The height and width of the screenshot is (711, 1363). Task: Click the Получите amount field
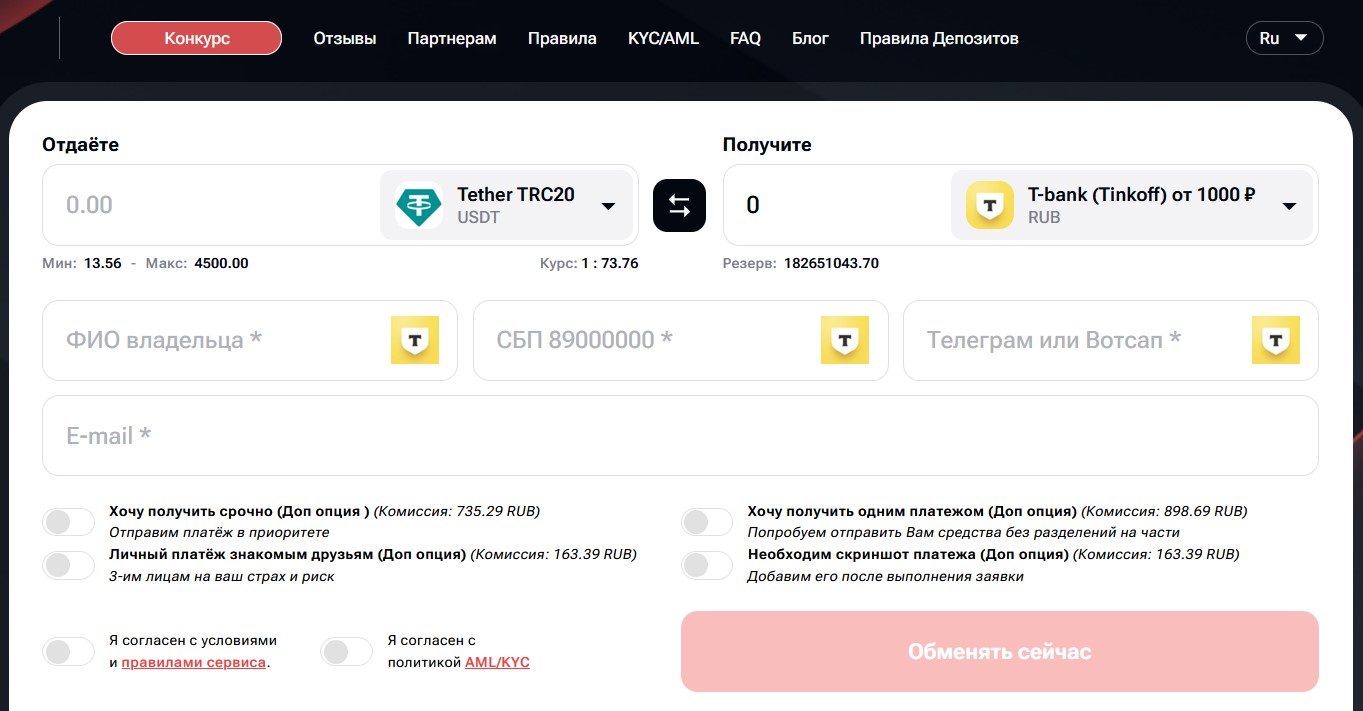[836, 205]
